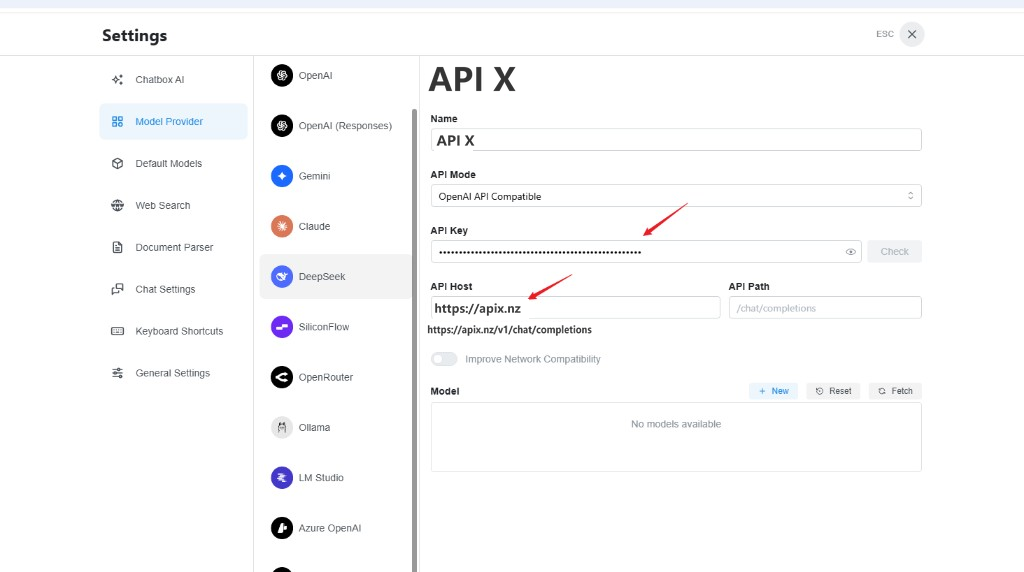This screenshot has height=572, width=1024.
Task: Click the Chatbox AI sparkle icon
Action: coord(118,80)
